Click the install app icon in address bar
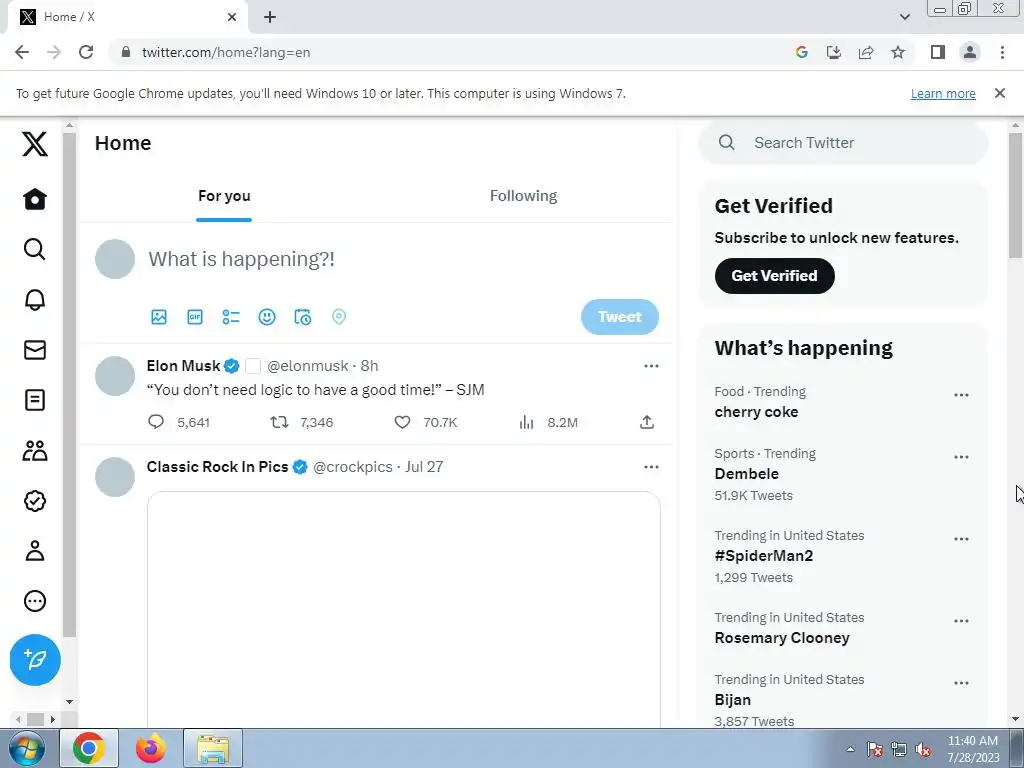This screenshot has width=1024, height=768. click(x=834, y=52)
